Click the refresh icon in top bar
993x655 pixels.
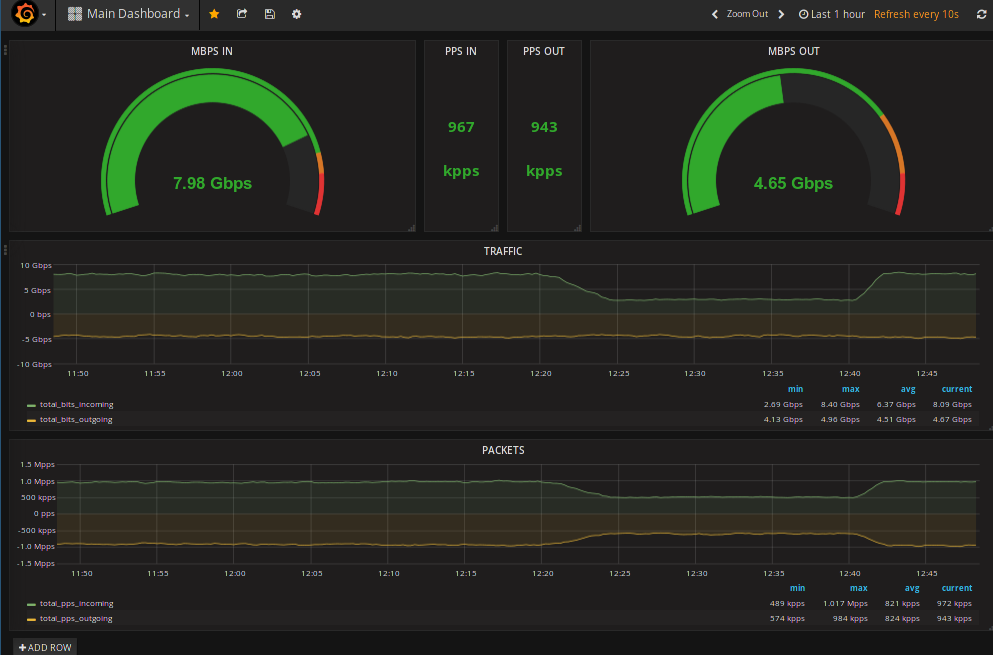click(x=981, y=14)
